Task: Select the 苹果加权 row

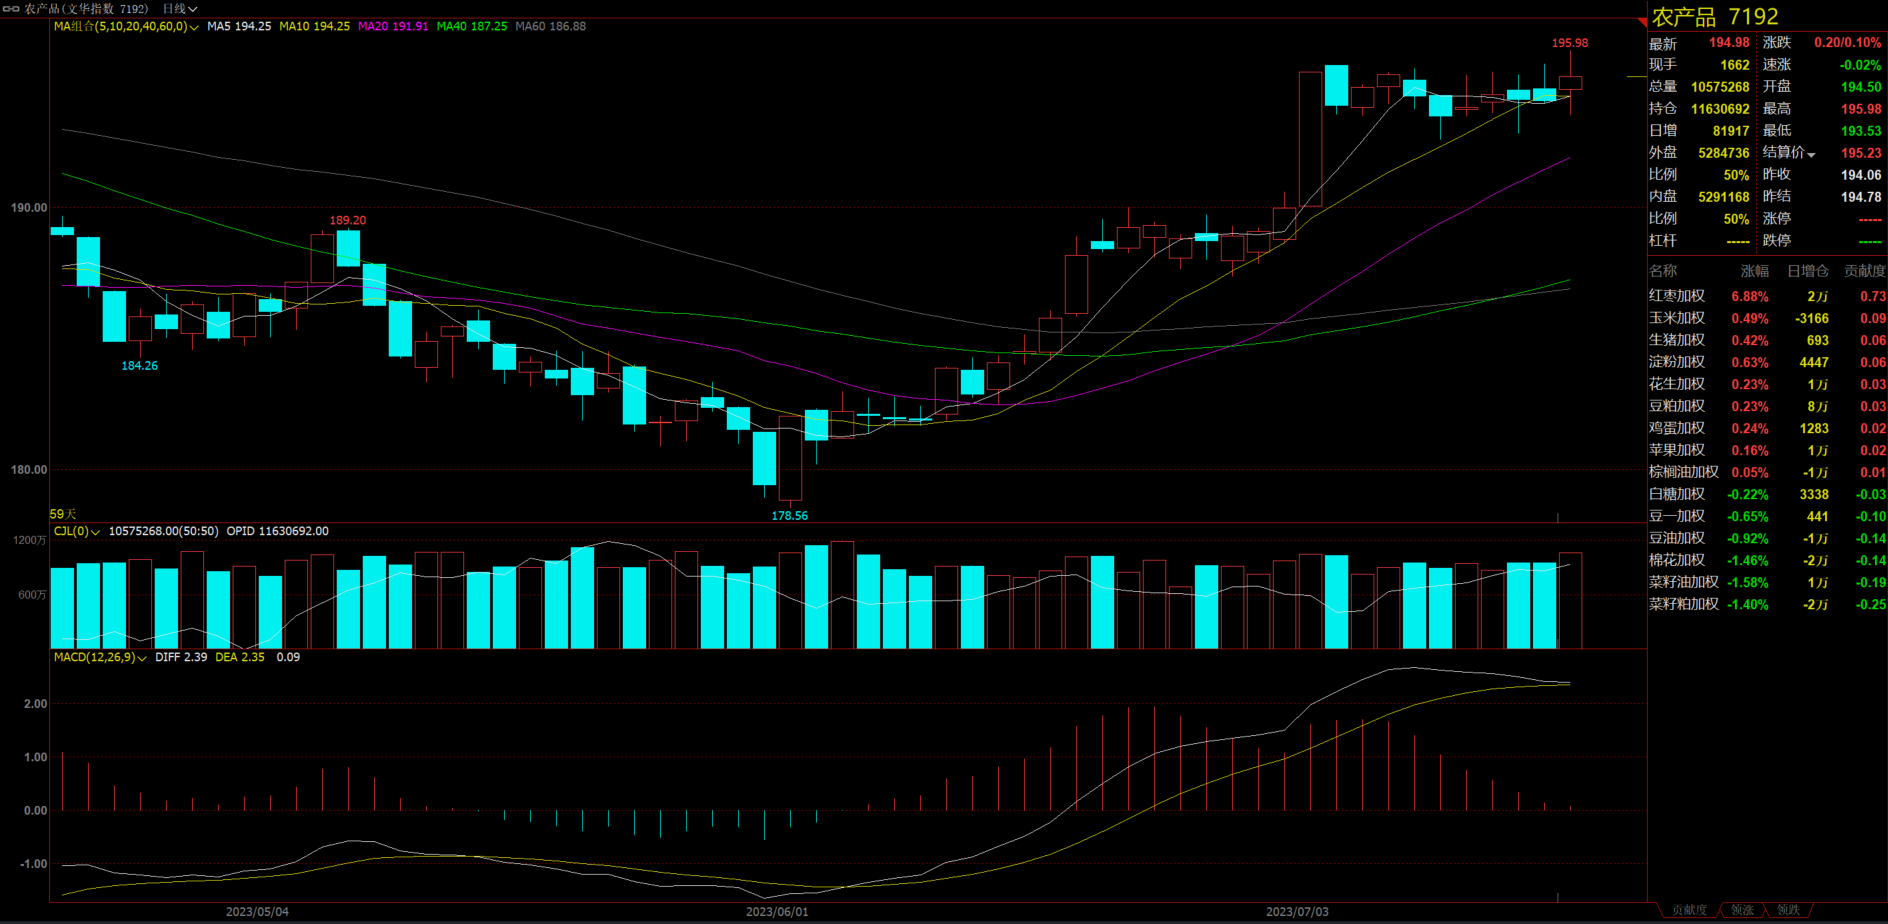Action: (x=1767, y=451)
